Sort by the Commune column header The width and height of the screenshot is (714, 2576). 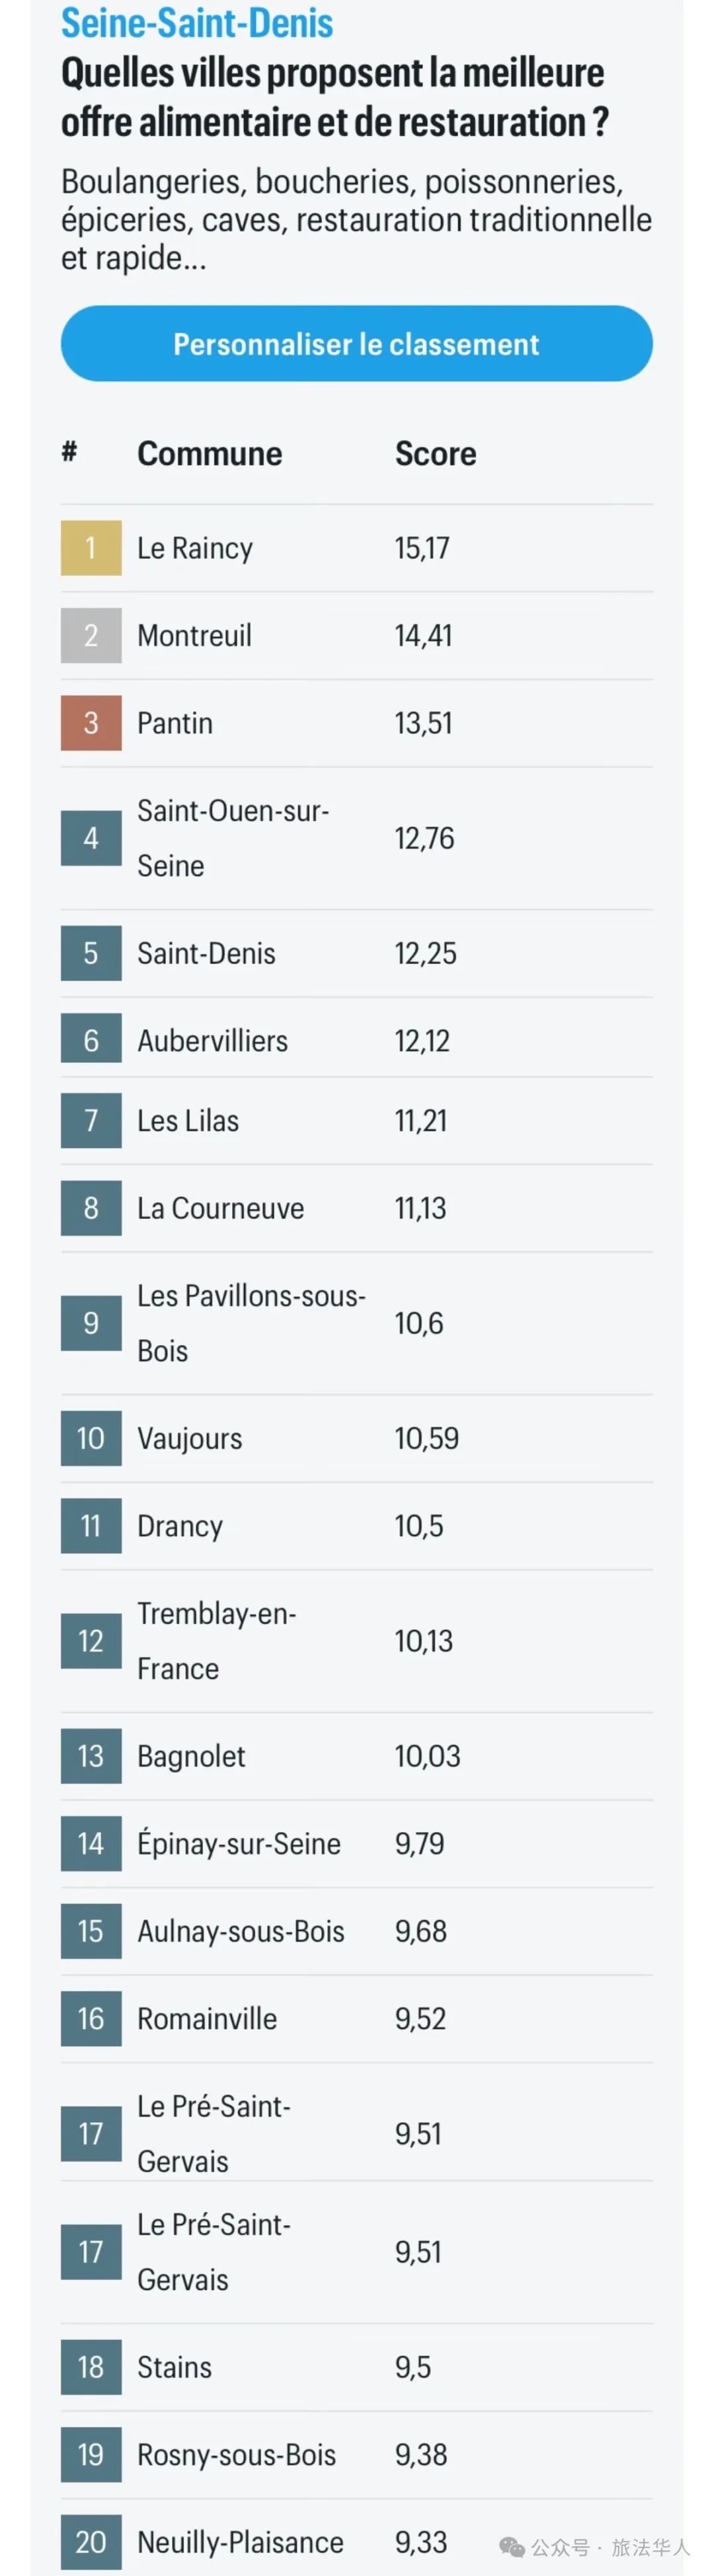[210, 453]
